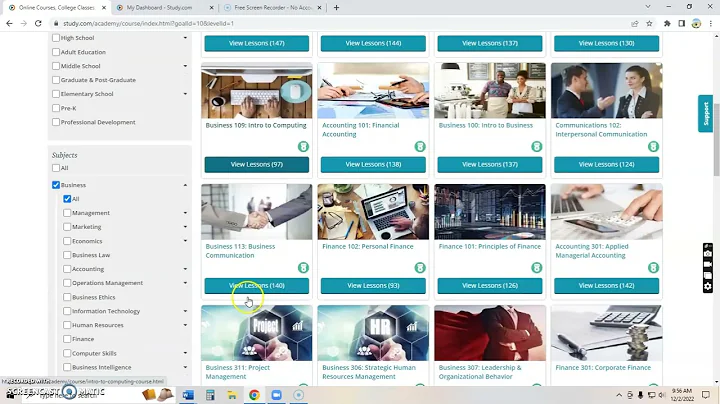Image resolution: width=720 pixels, height=404 pixels.
Task: Click the video record icon in recorder widget
Action: tap(708, 264)
